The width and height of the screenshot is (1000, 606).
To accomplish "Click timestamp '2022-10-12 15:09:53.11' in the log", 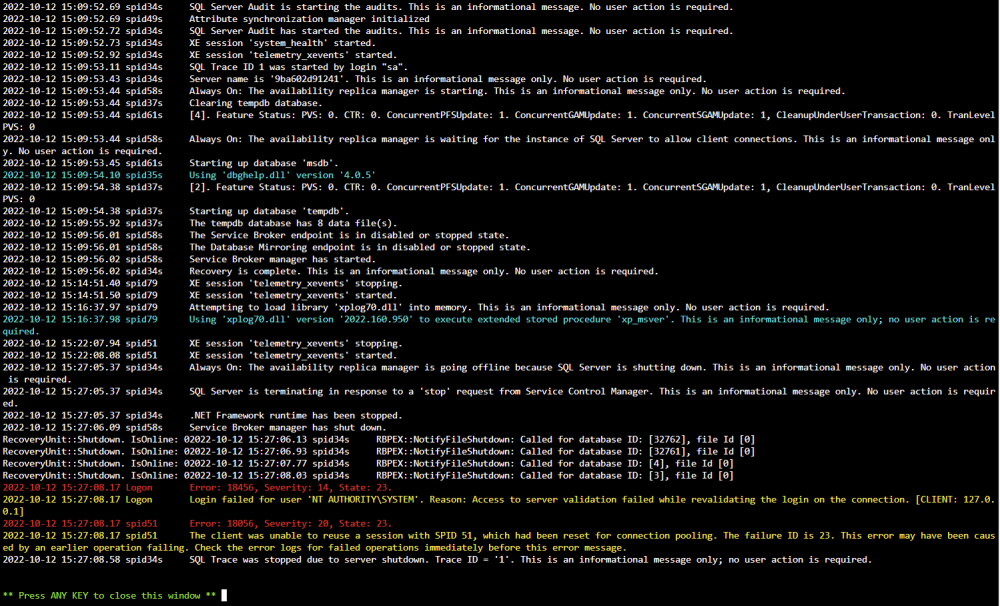I will click(61, 67).
